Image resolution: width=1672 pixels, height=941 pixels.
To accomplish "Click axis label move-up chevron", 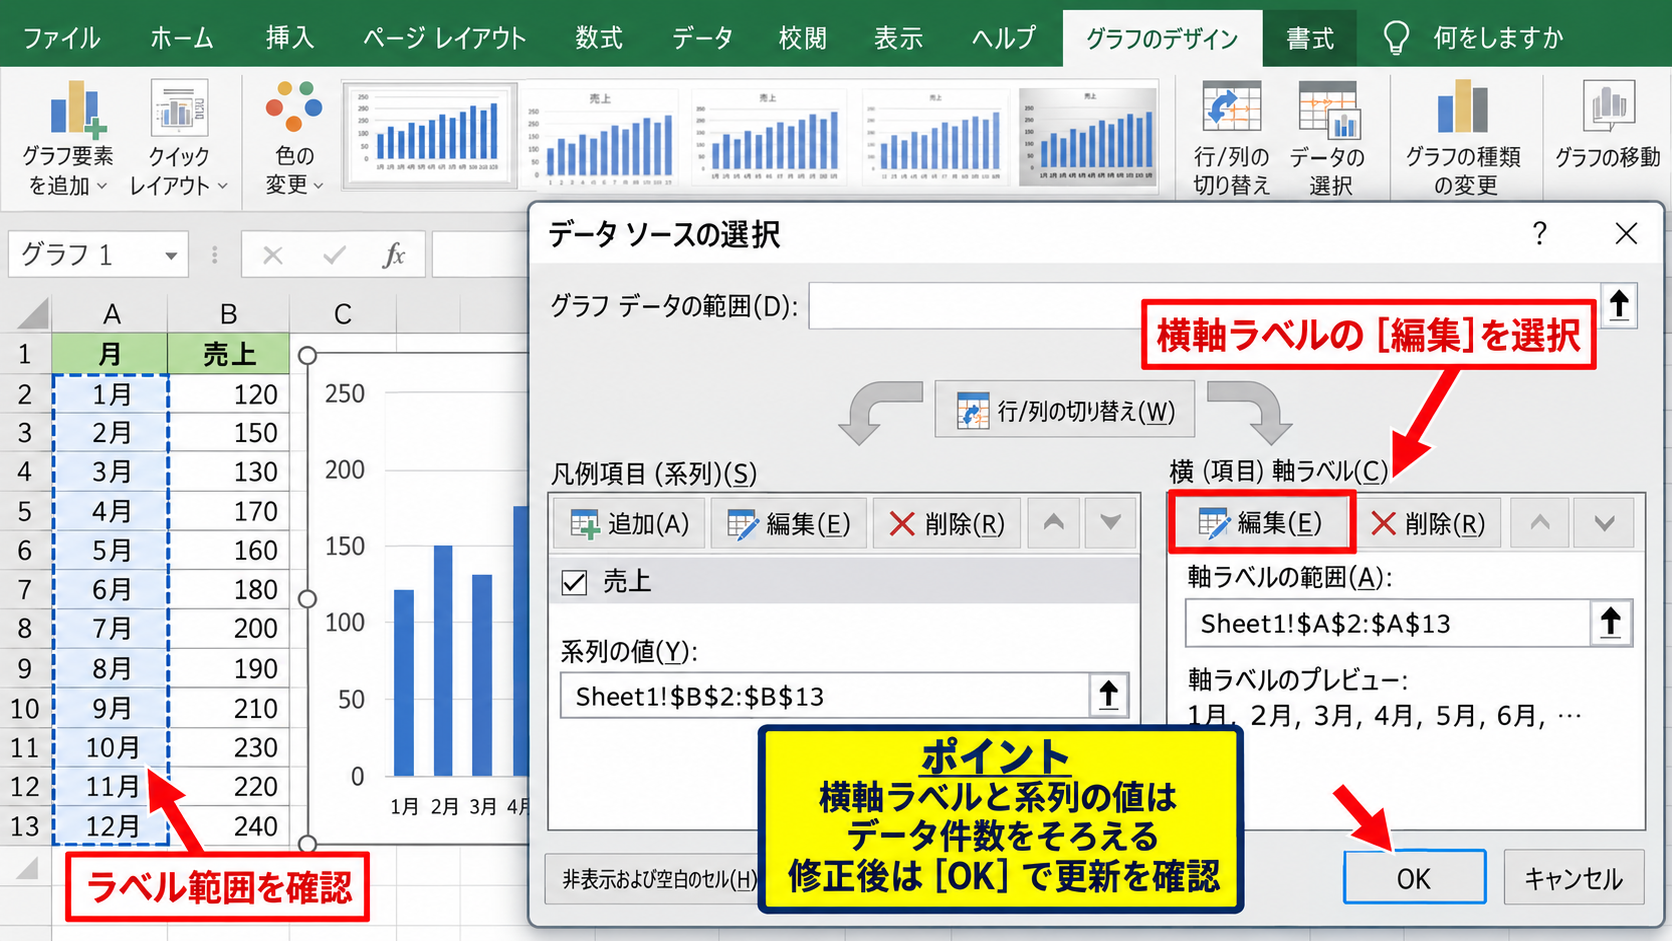I will coord(1540,523).
